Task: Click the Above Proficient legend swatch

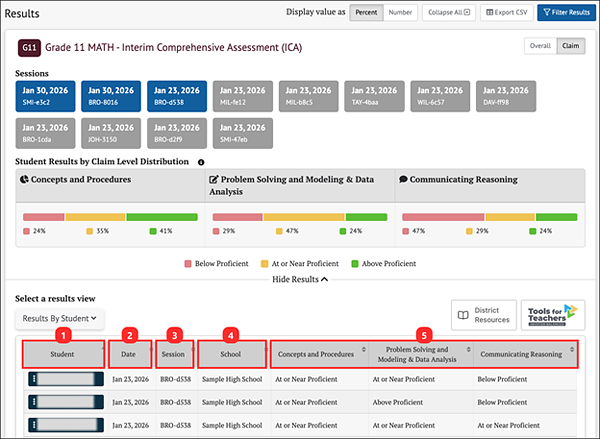Action: click(355, 264)
